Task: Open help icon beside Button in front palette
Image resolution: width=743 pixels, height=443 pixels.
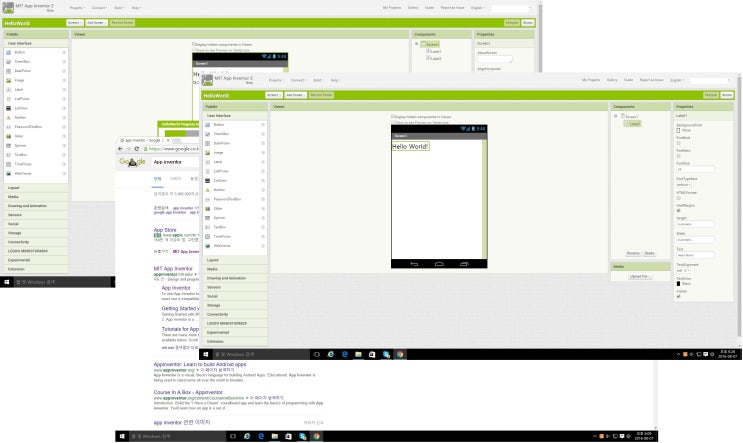Action: [263, 125]
